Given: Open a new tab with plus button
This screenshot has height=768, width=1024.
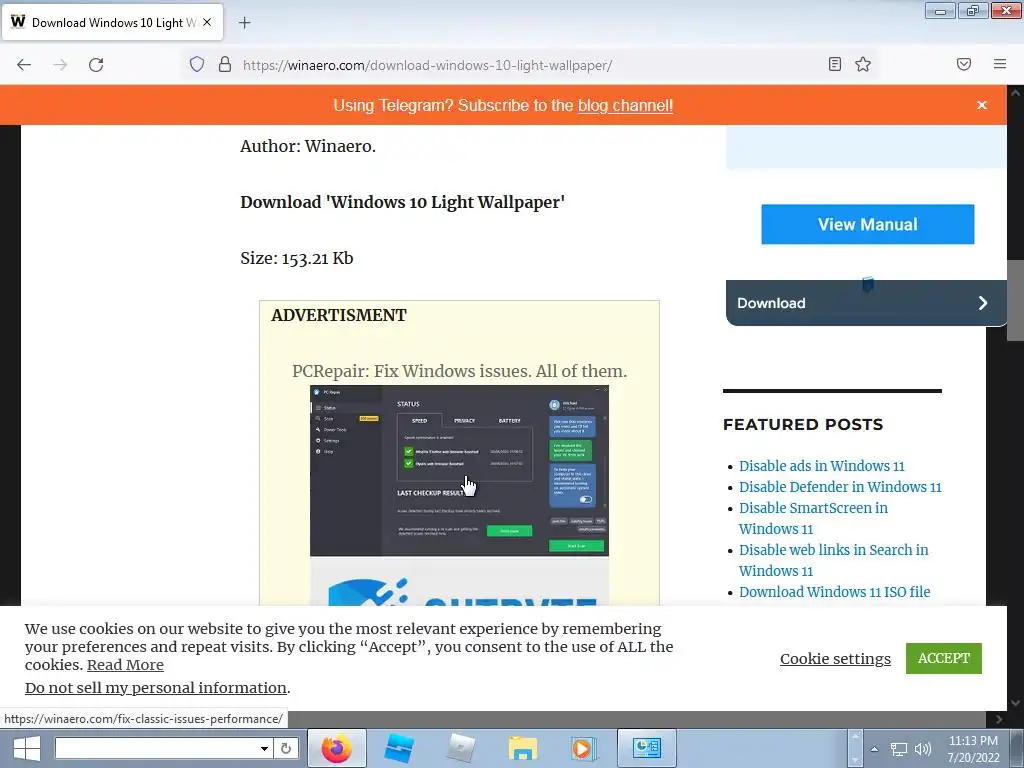Looking at the screenshot, I should point(244,23).
